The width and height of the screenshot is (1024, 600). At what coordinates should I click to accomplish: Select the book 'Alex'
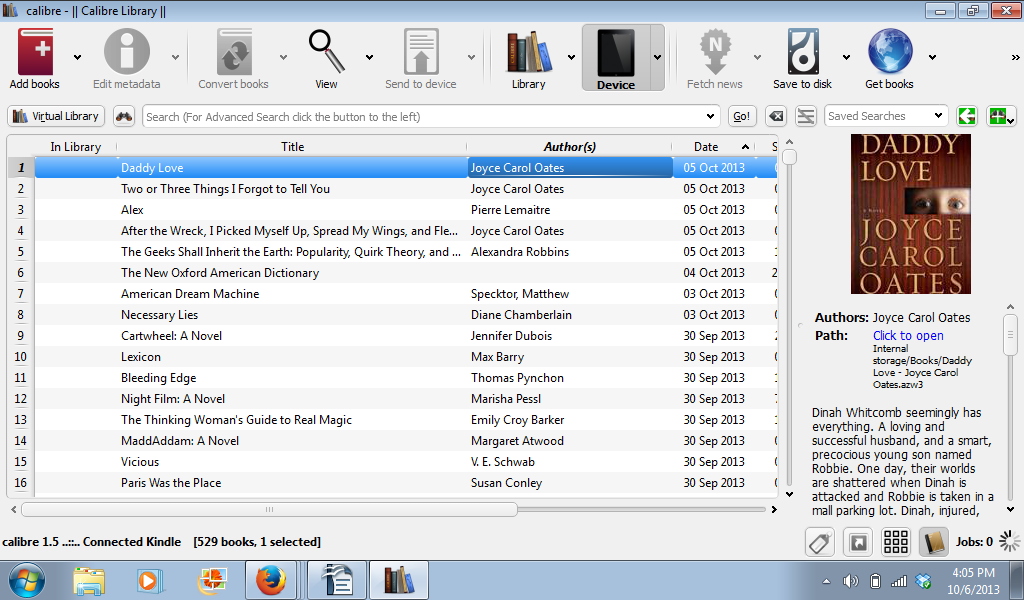[x=132, y=210]
